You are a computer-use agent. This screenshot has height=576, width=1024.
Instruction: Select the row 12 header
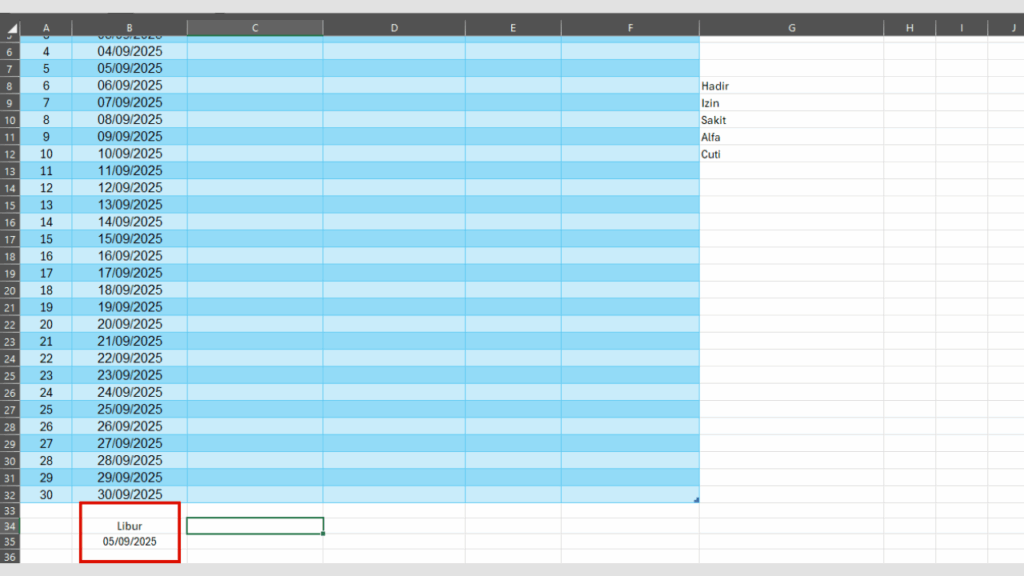point(10,154)
